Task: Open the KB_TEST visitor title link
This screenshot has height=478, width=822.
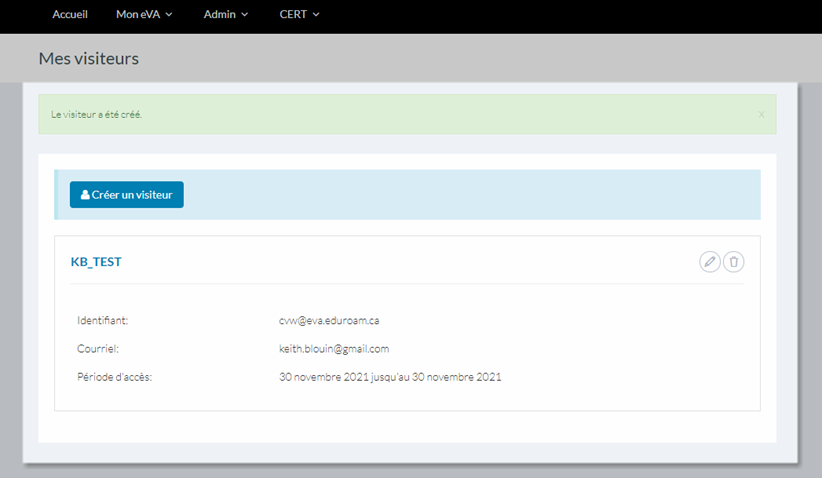Action: pyautogui.click(x=96, y=262)
